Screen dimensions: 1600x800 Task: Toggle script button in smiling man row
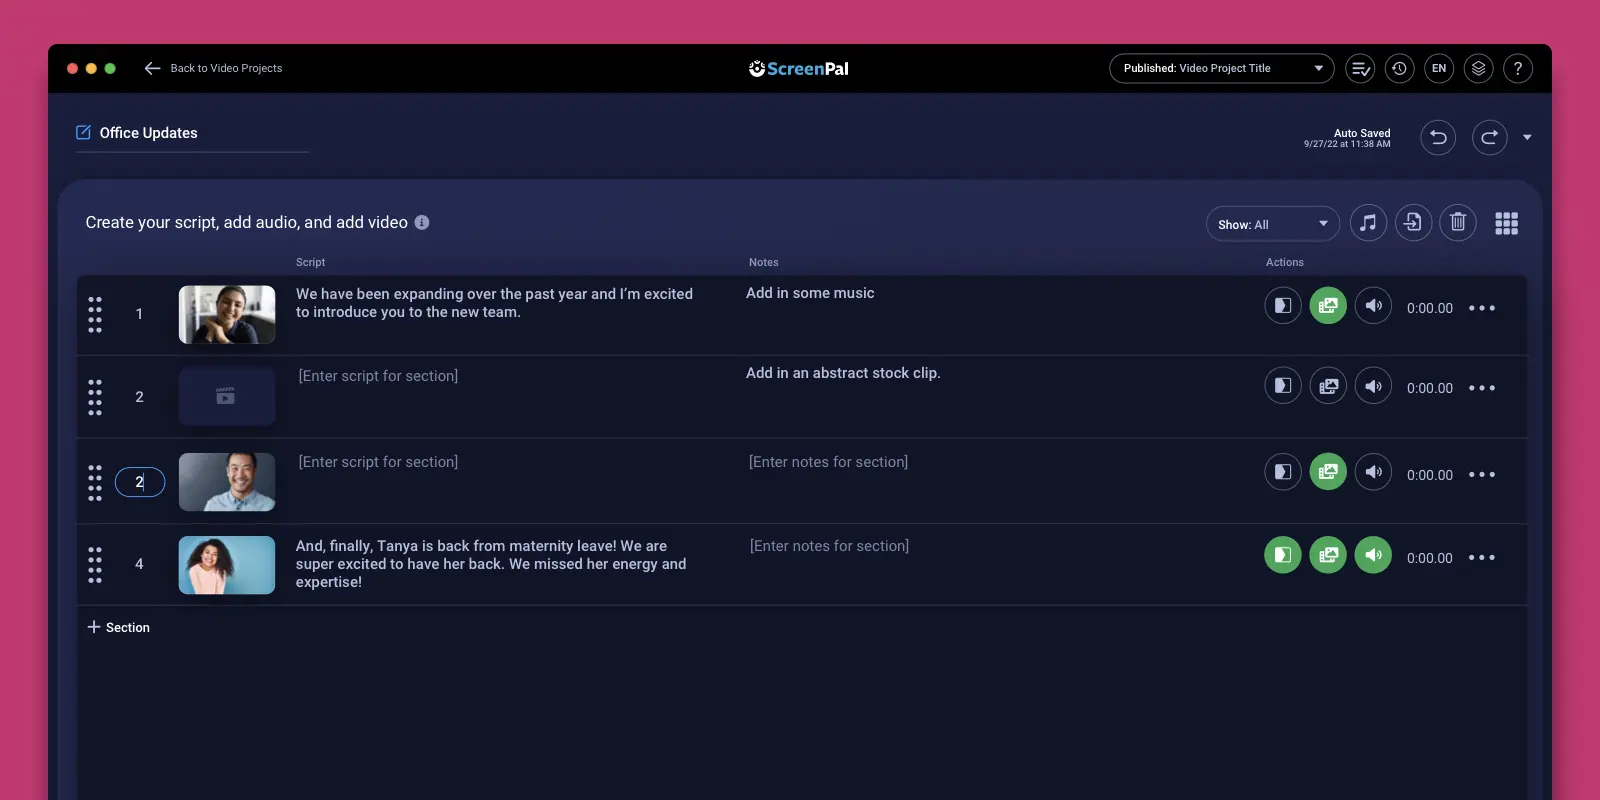point(1283,472)
